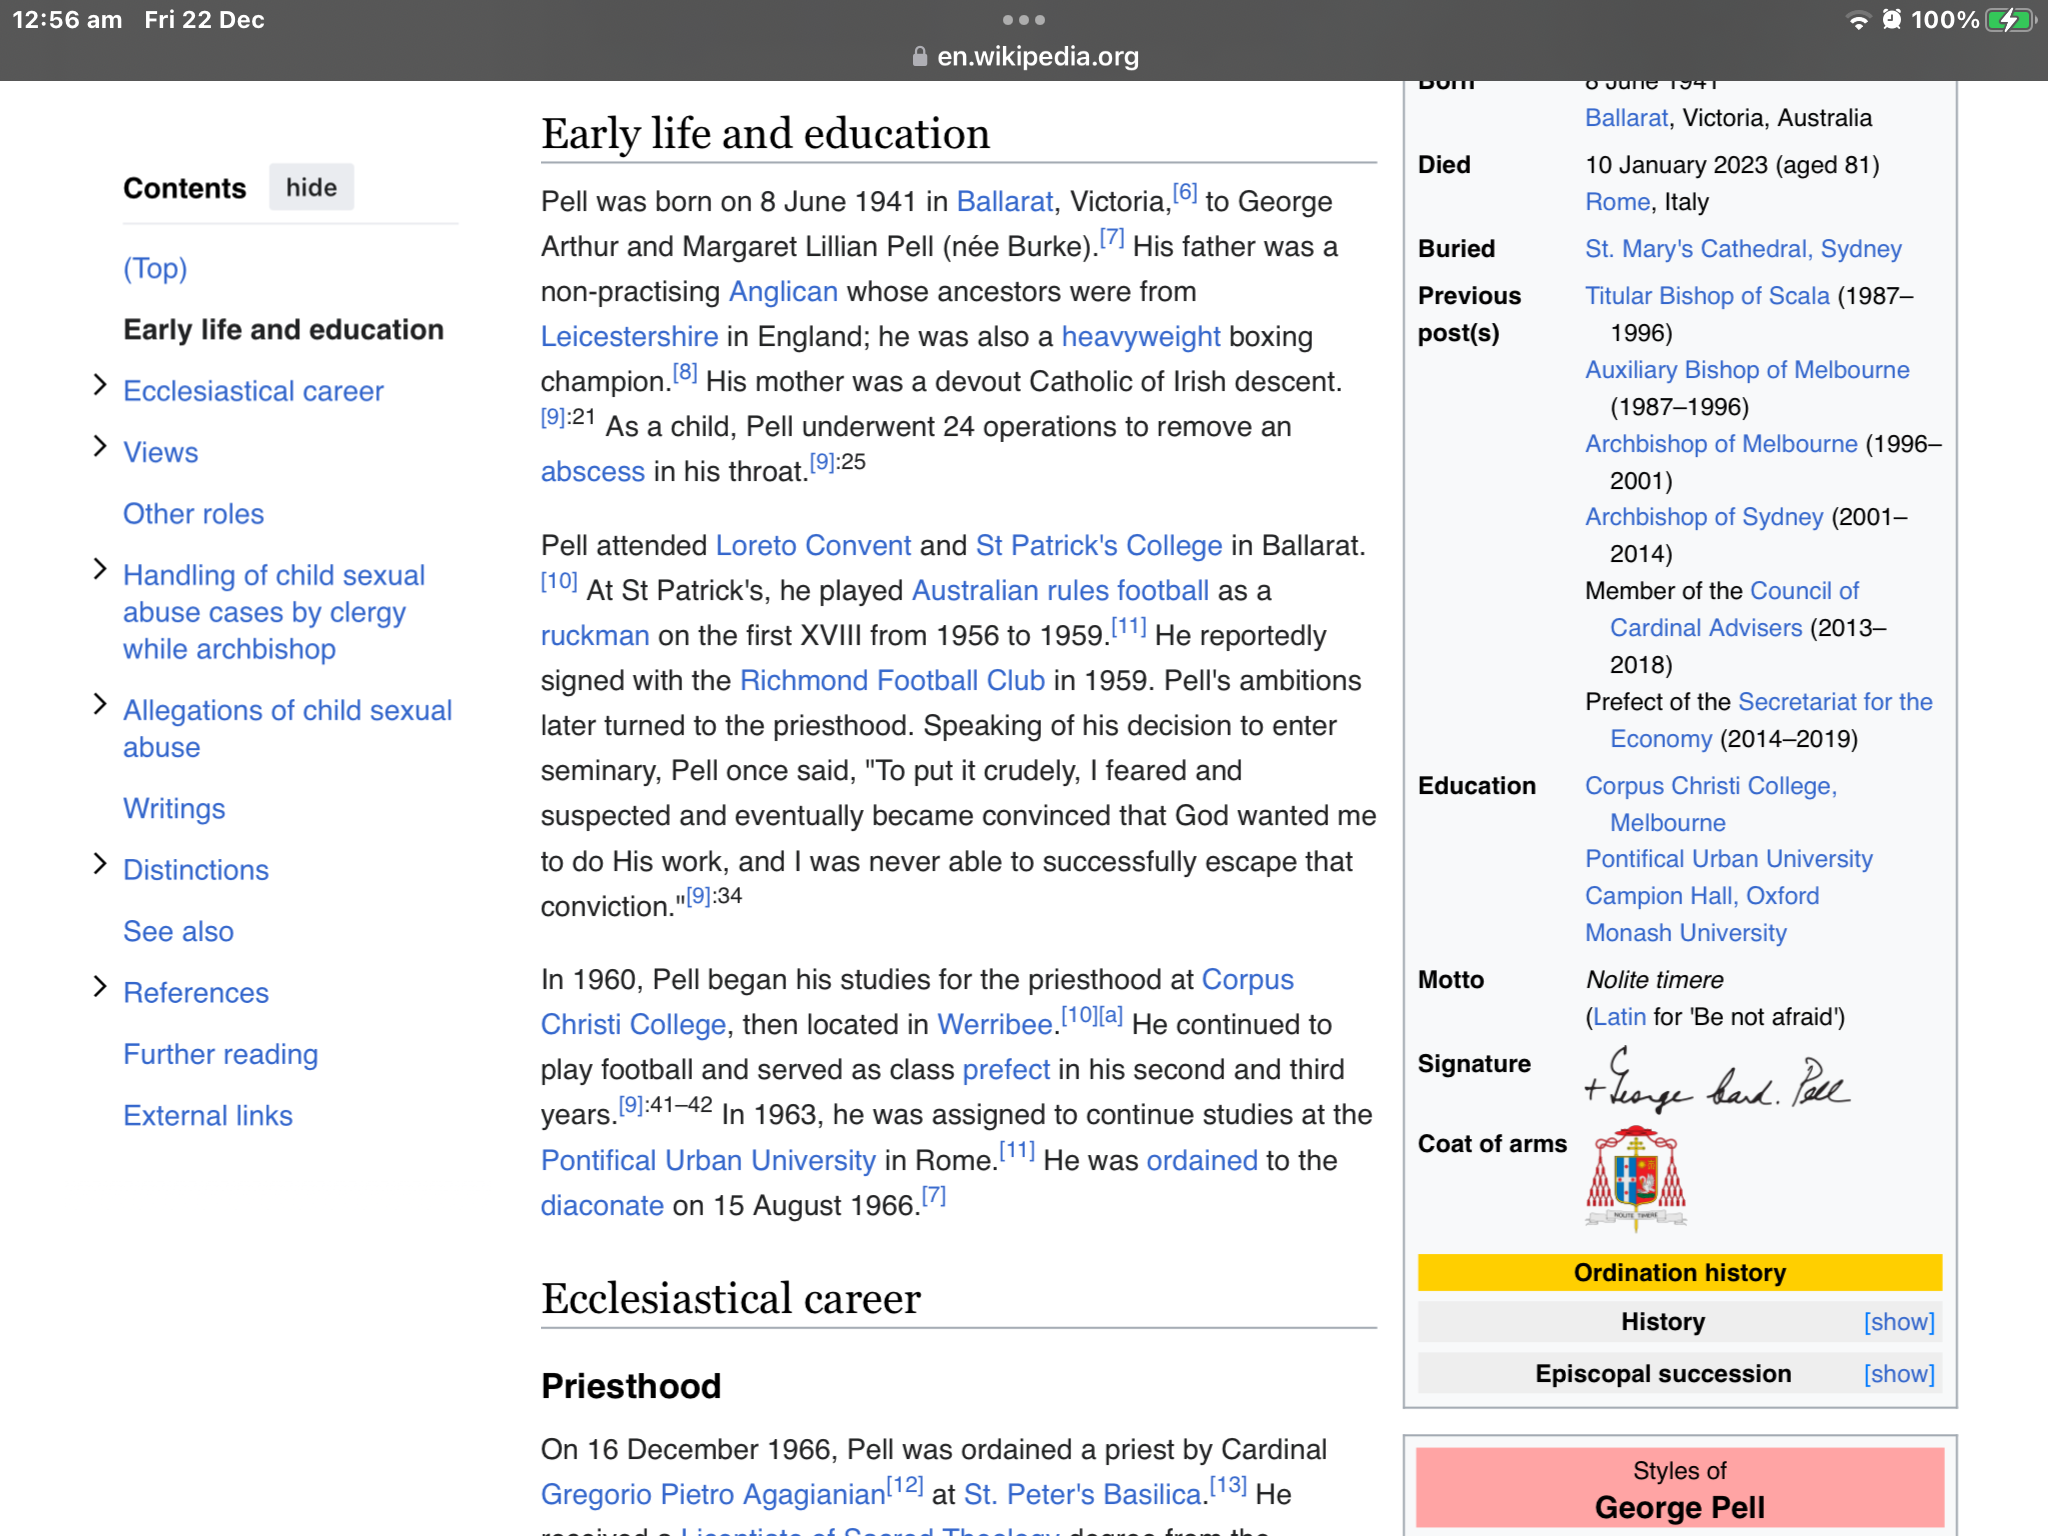The image size is (2048, 1536).
Task: Expand the Distinctions section chevron
Action: (99, 864)
